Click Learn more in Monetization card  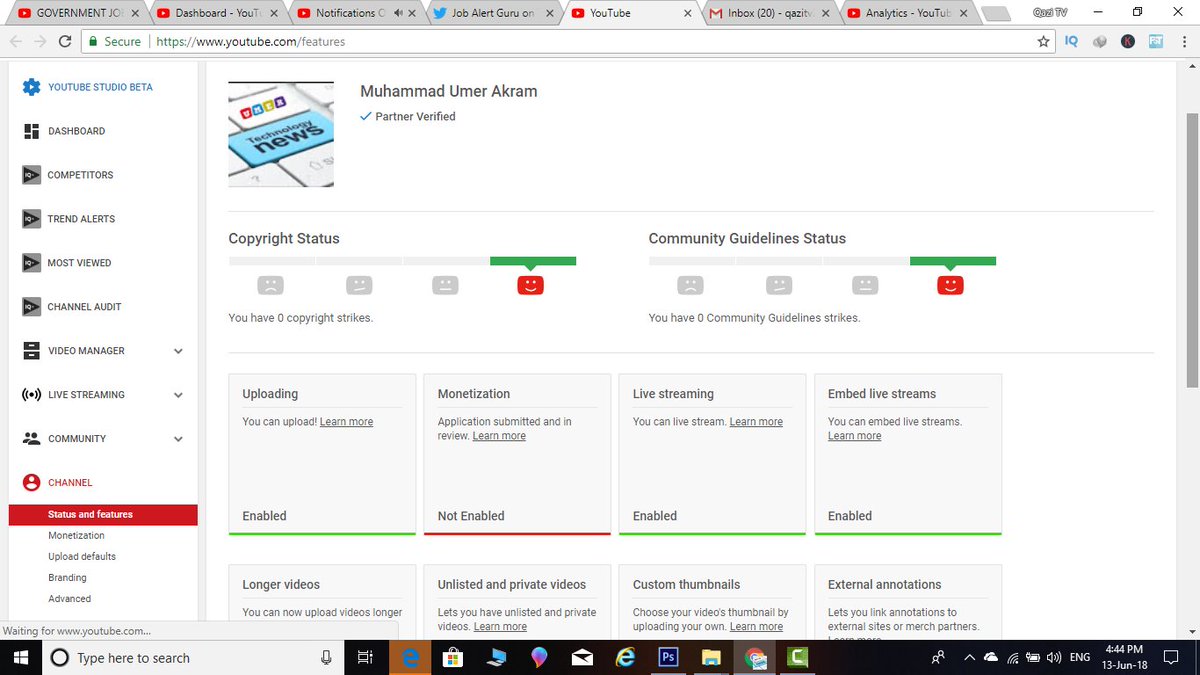click(499, 436)
